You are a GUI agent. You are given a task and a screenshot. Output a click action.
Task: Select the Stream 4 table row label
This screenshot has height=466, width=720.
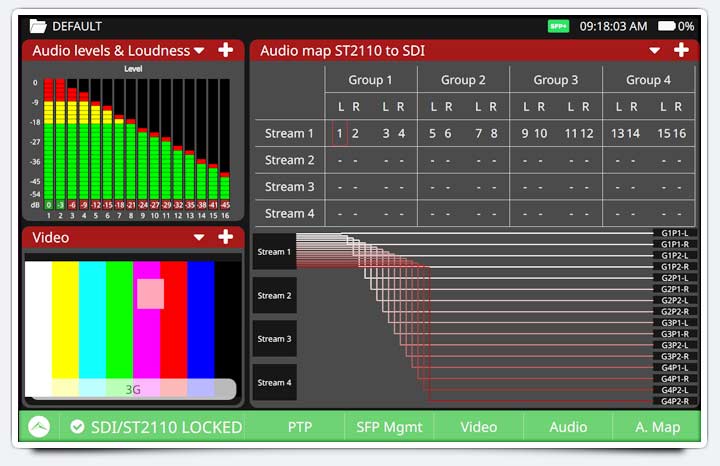(x=289, y=213)
